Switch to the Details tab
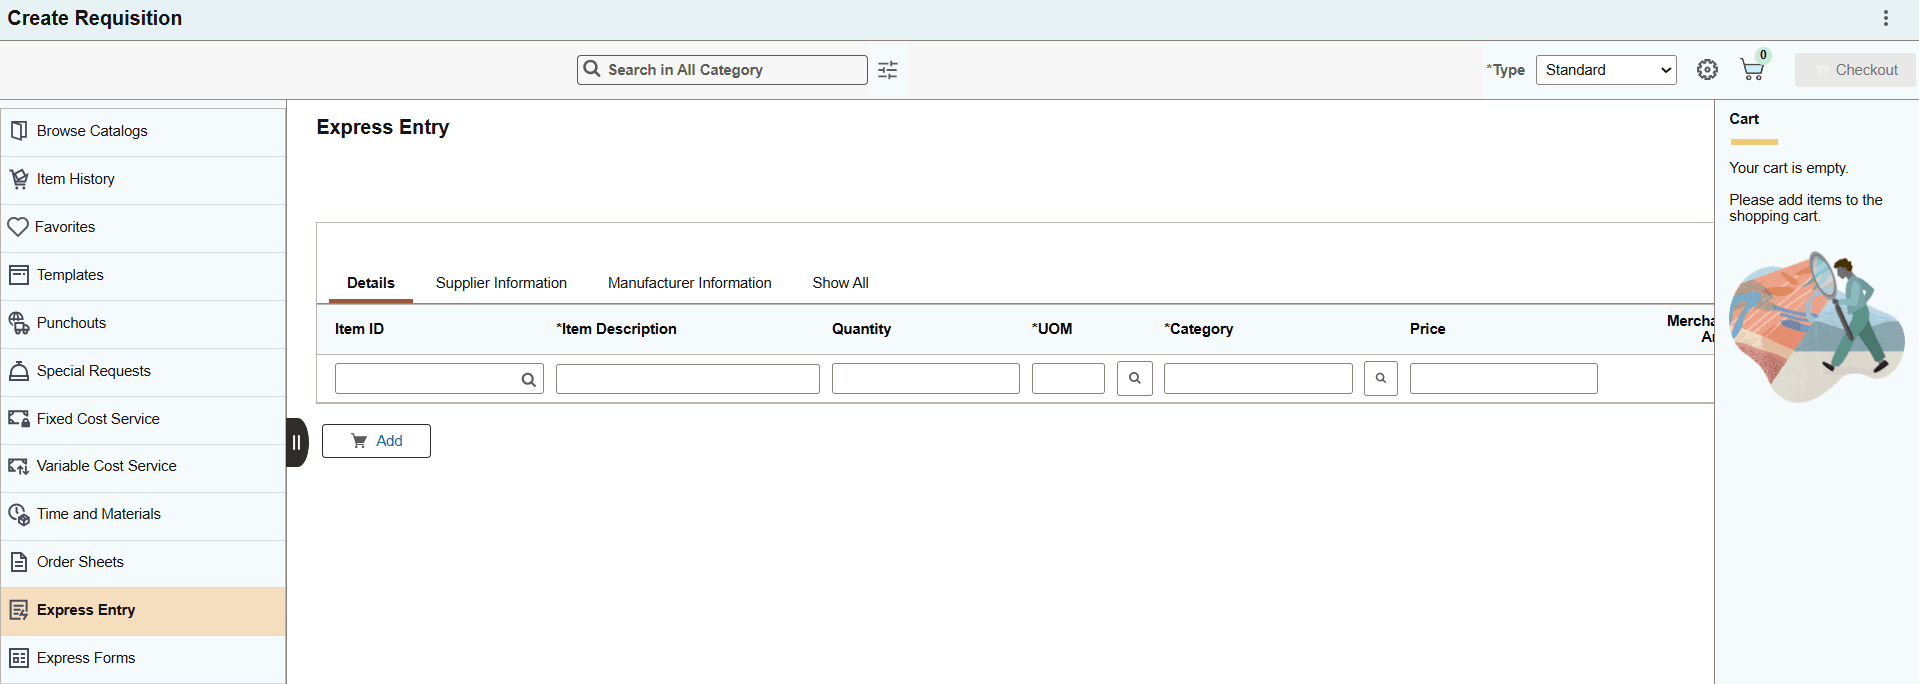Image resolution: width=1919 pixels, height=684 pixels. click(x=371, y=283)
